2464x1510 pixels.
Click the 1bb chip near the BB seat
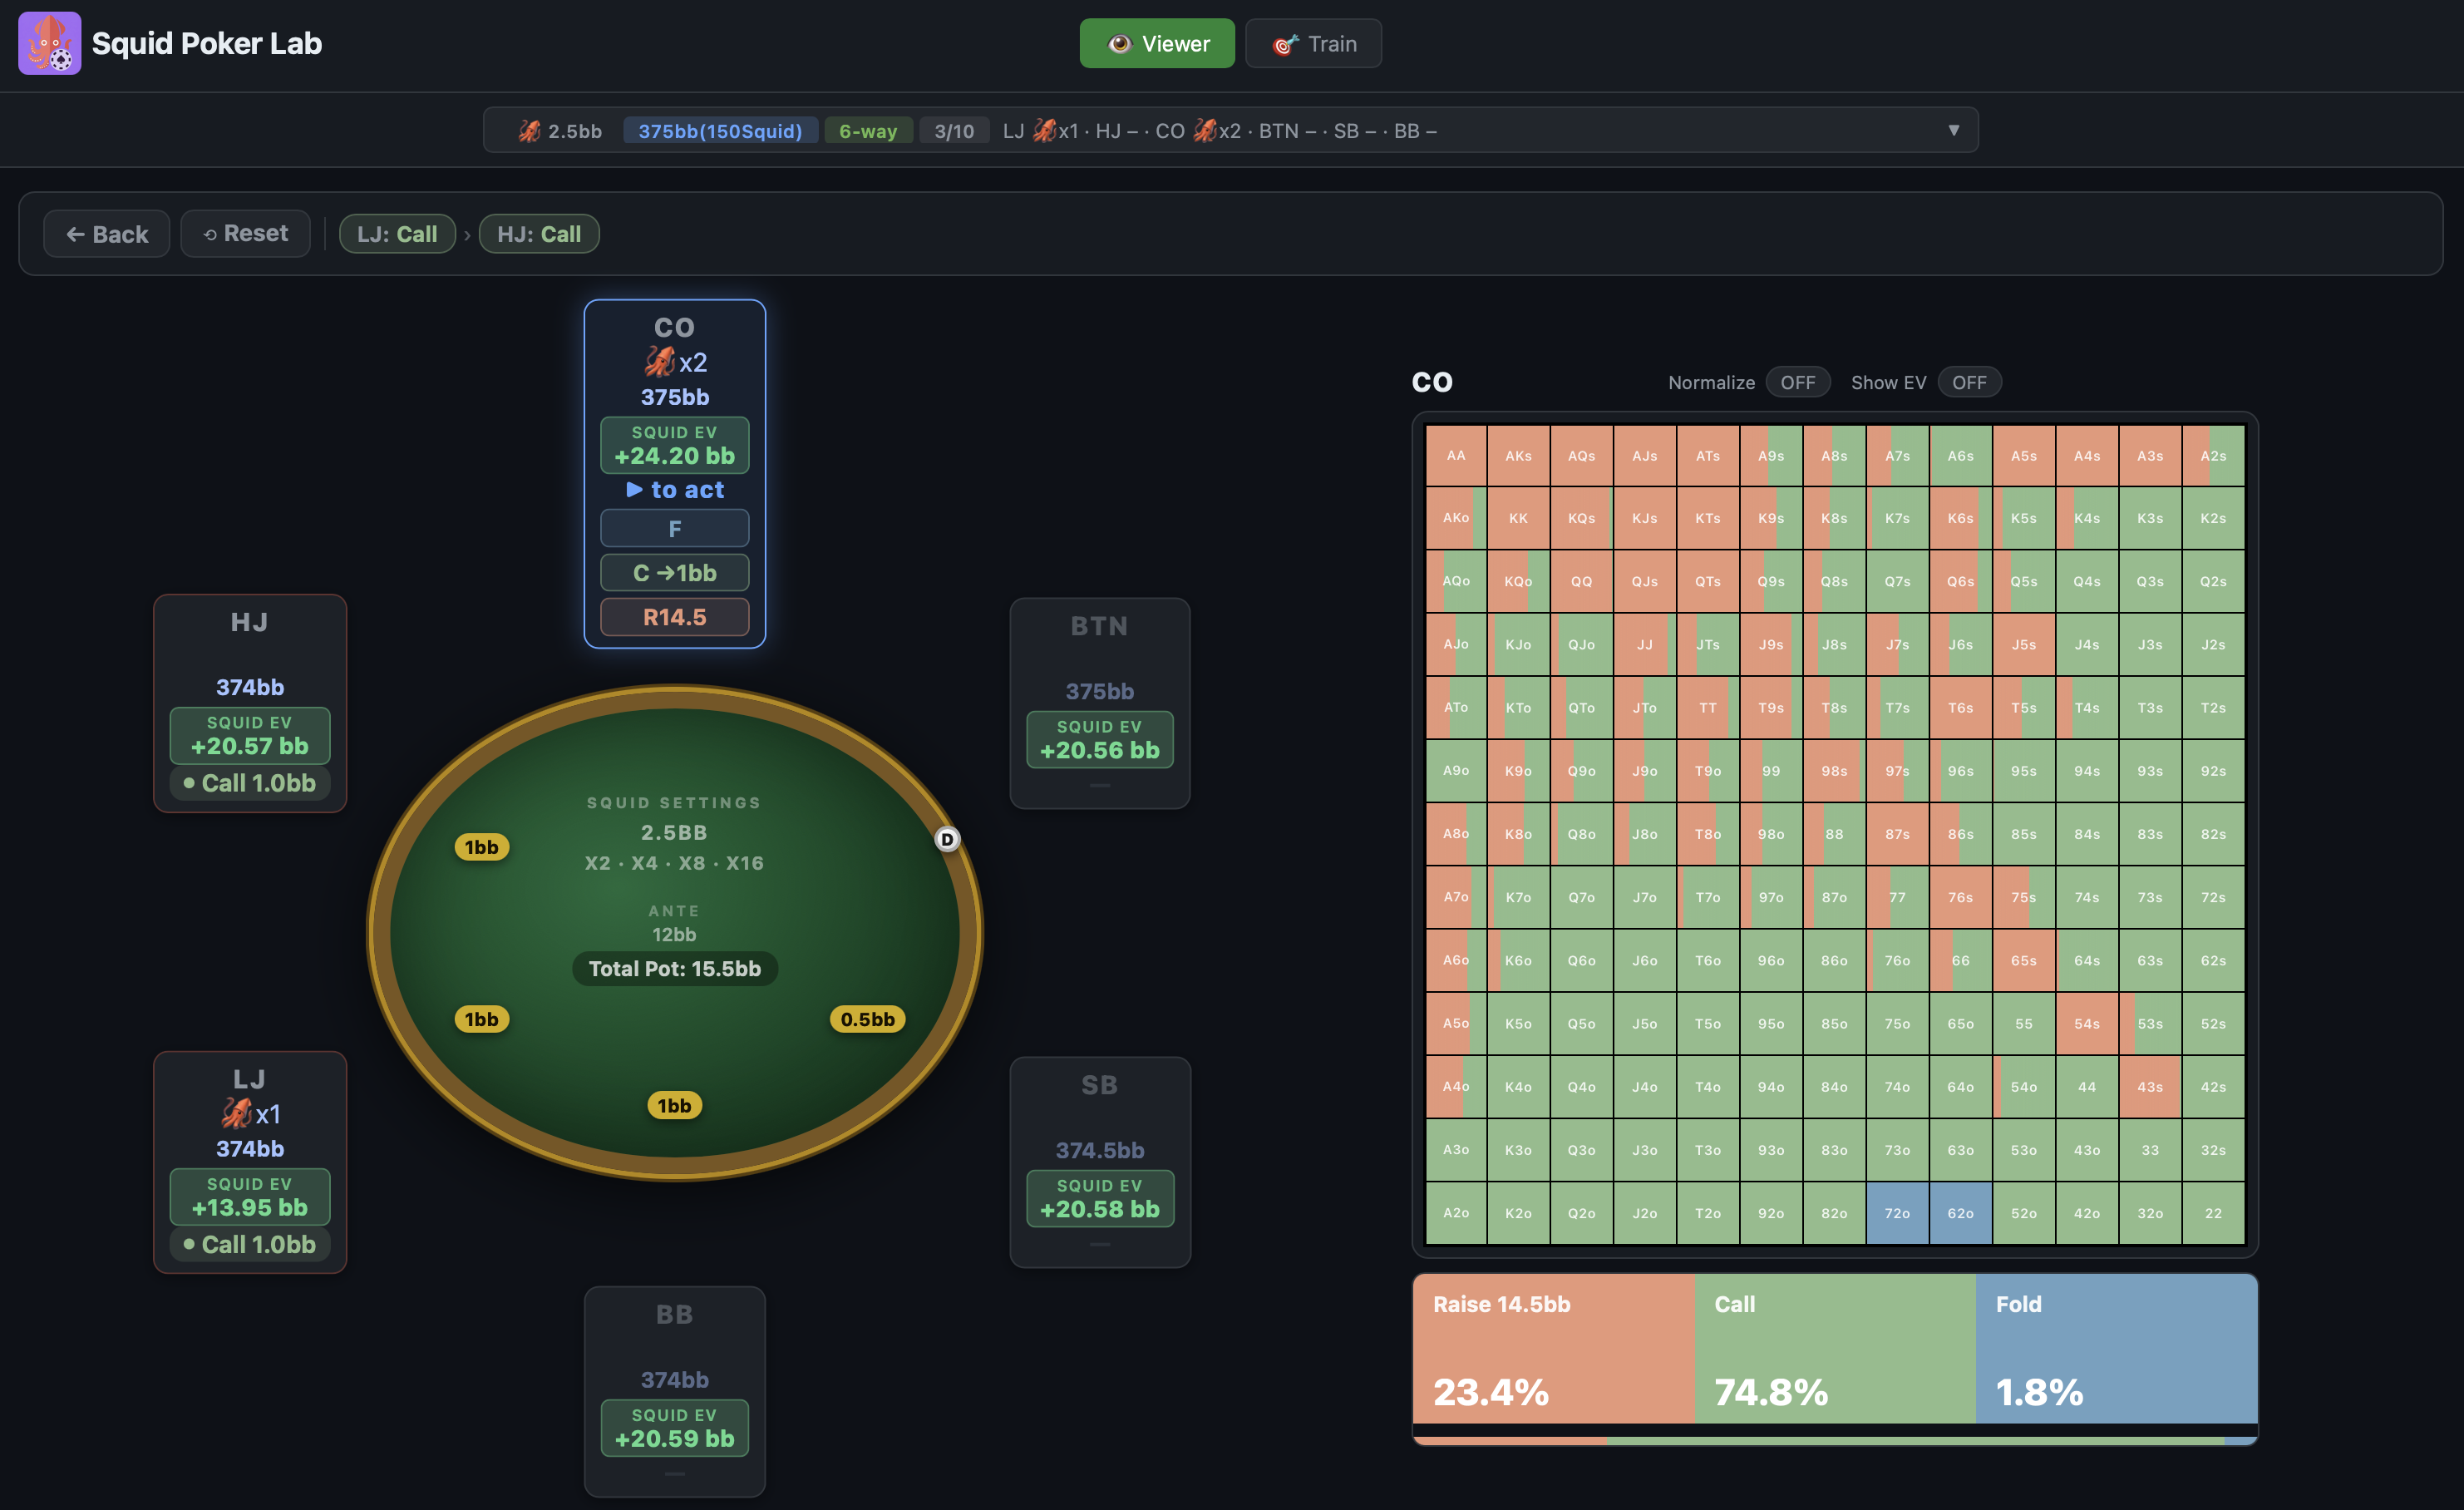point(674,1104)
